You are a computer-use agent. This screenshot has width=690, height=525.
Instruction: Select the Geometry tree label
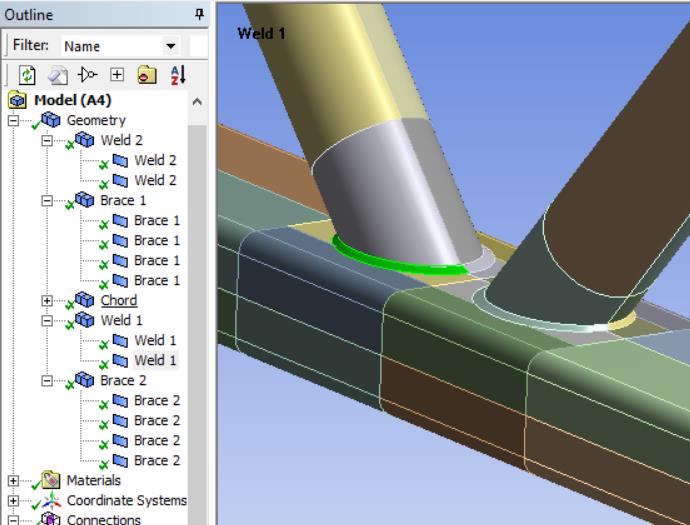[x=96, y=120]
